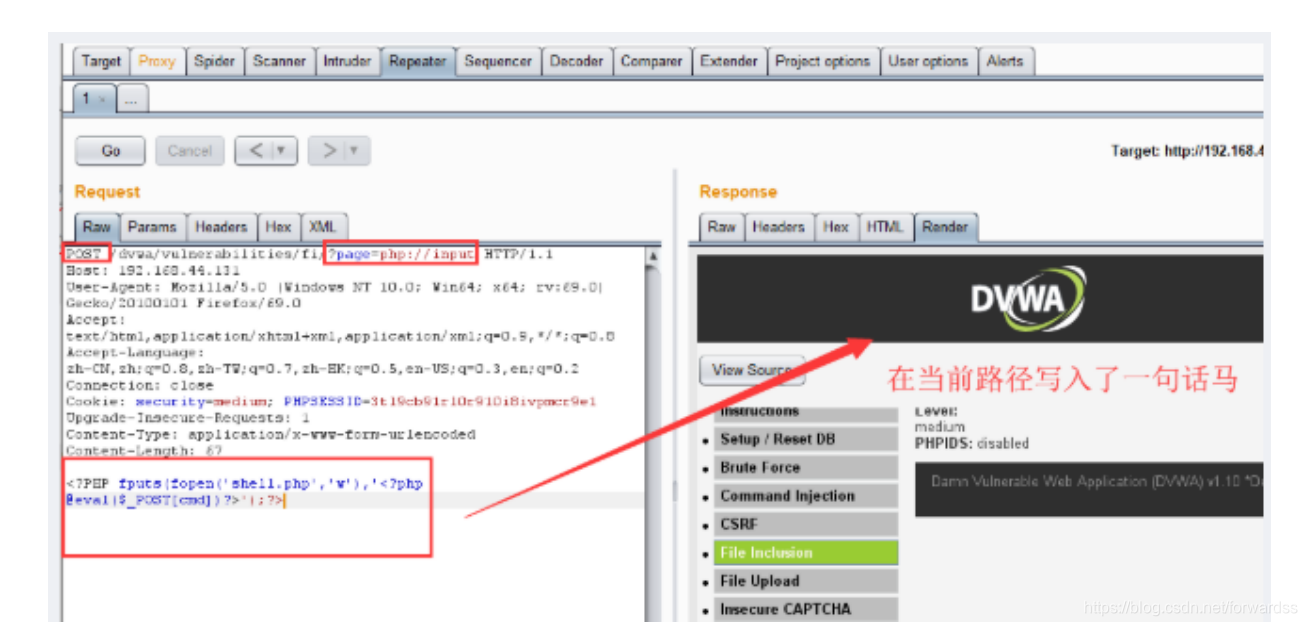Open the Spider tab
1307x626 pixels.
[214, 62]
